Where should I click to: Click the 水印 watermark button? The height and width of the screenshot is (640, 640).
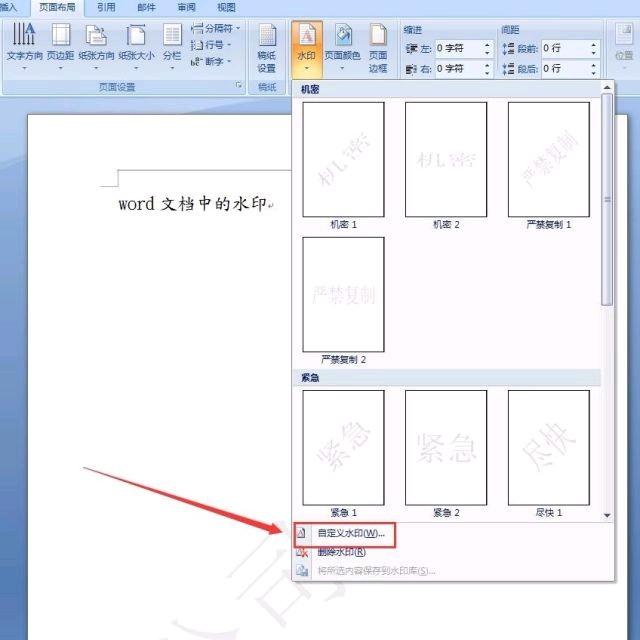click(307, 48)
